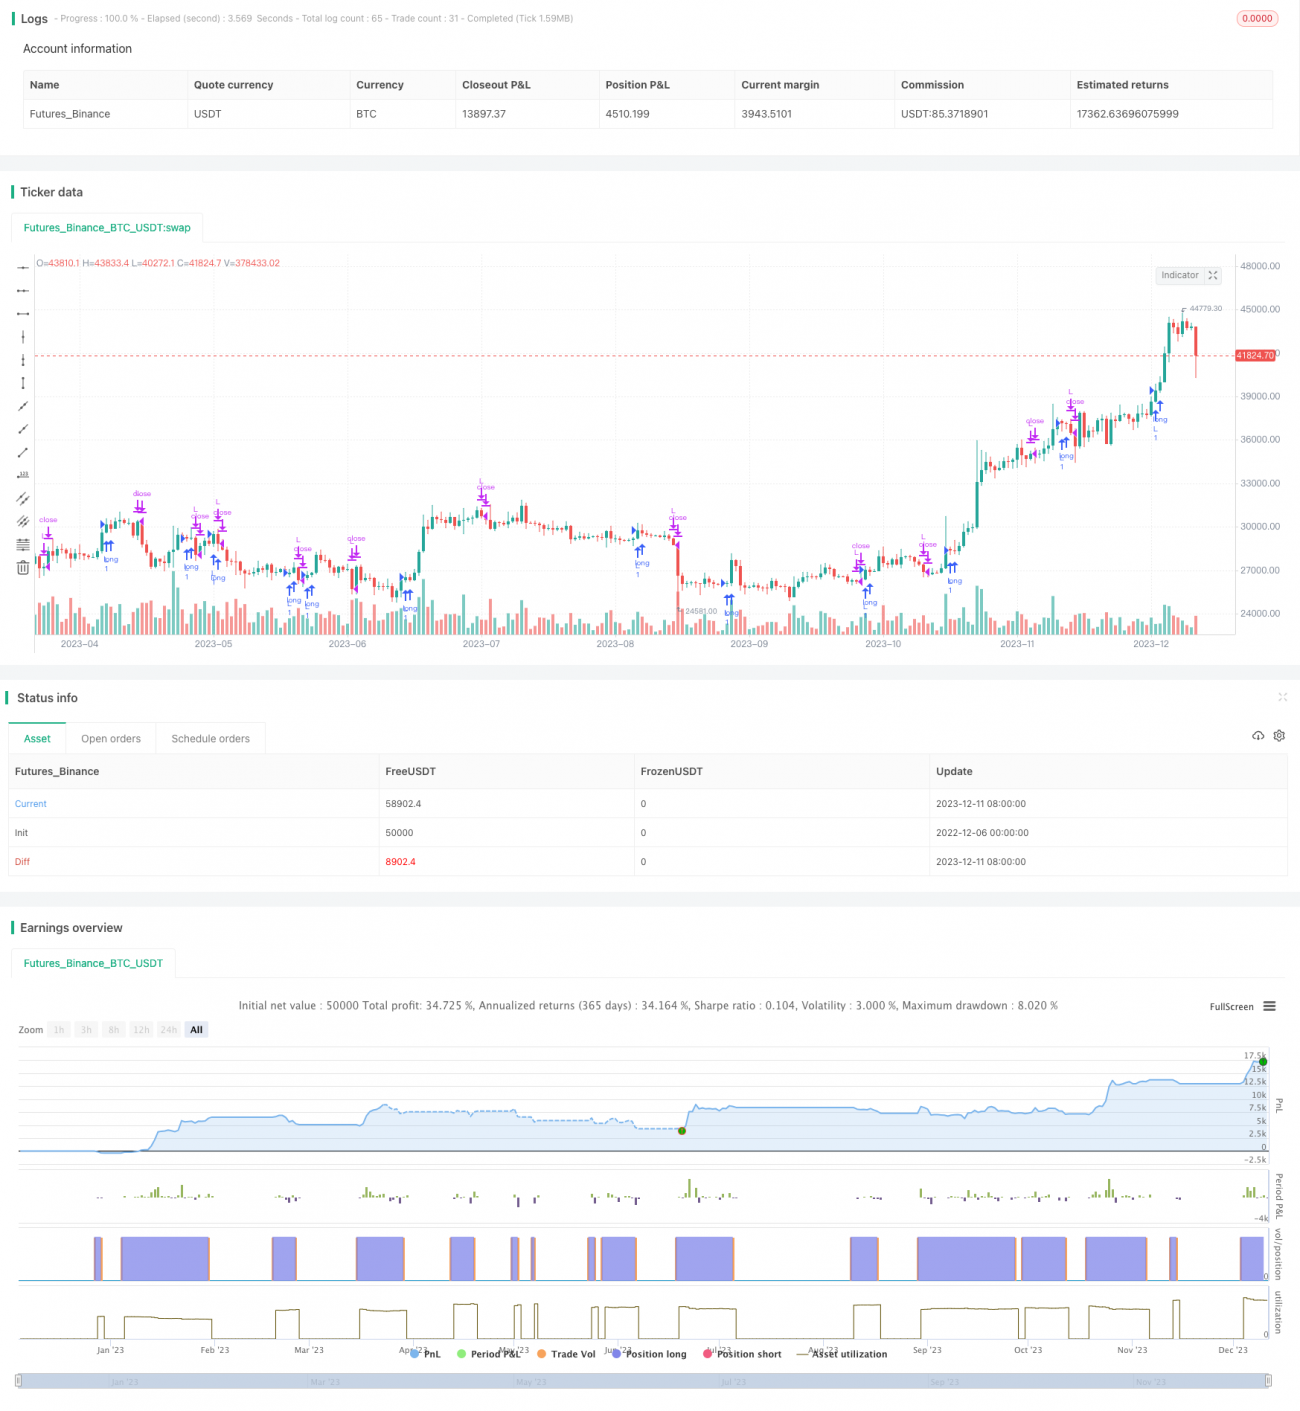1300x1411 pixels.
Task: Expand the chart with the fullscreen icon
Action: pyautogui.click(x=1213, y=275)
